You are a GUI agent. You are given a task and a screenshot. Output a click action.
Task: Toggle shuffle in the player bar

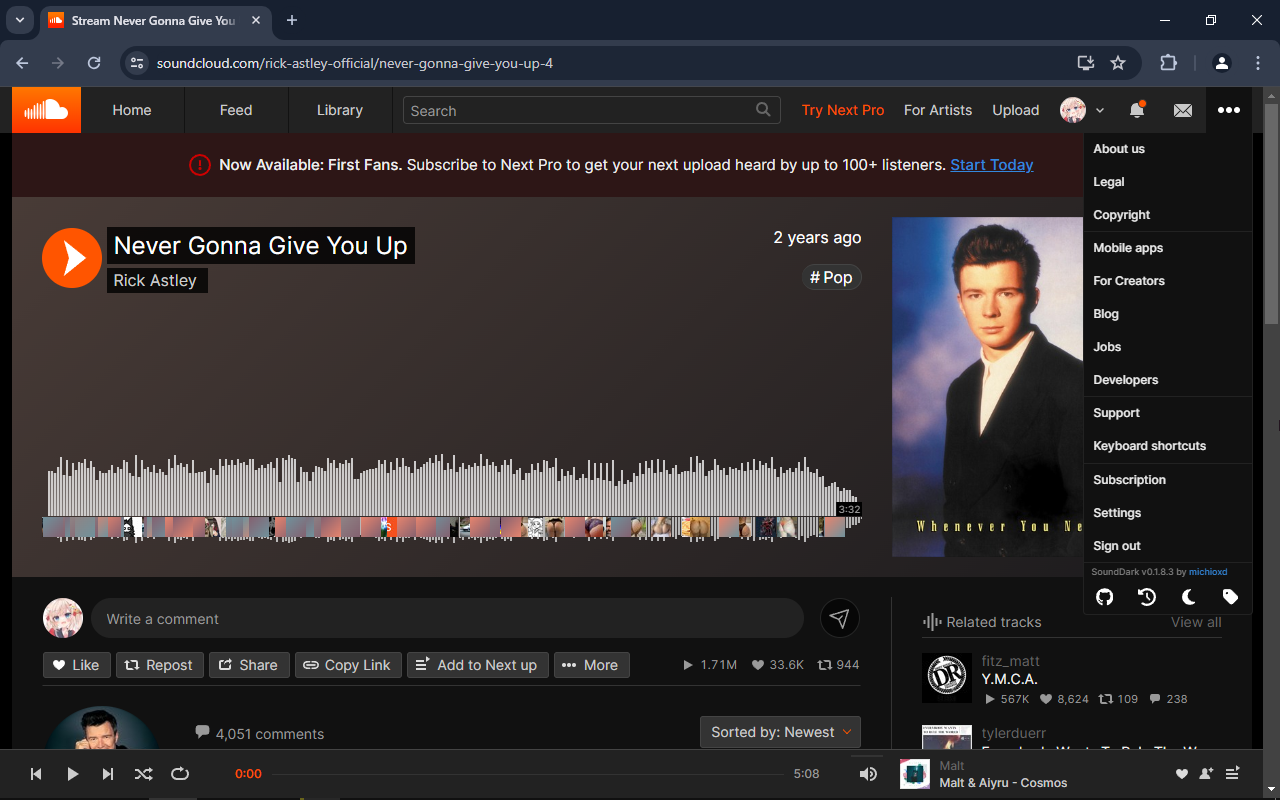(x=144, y=774)
